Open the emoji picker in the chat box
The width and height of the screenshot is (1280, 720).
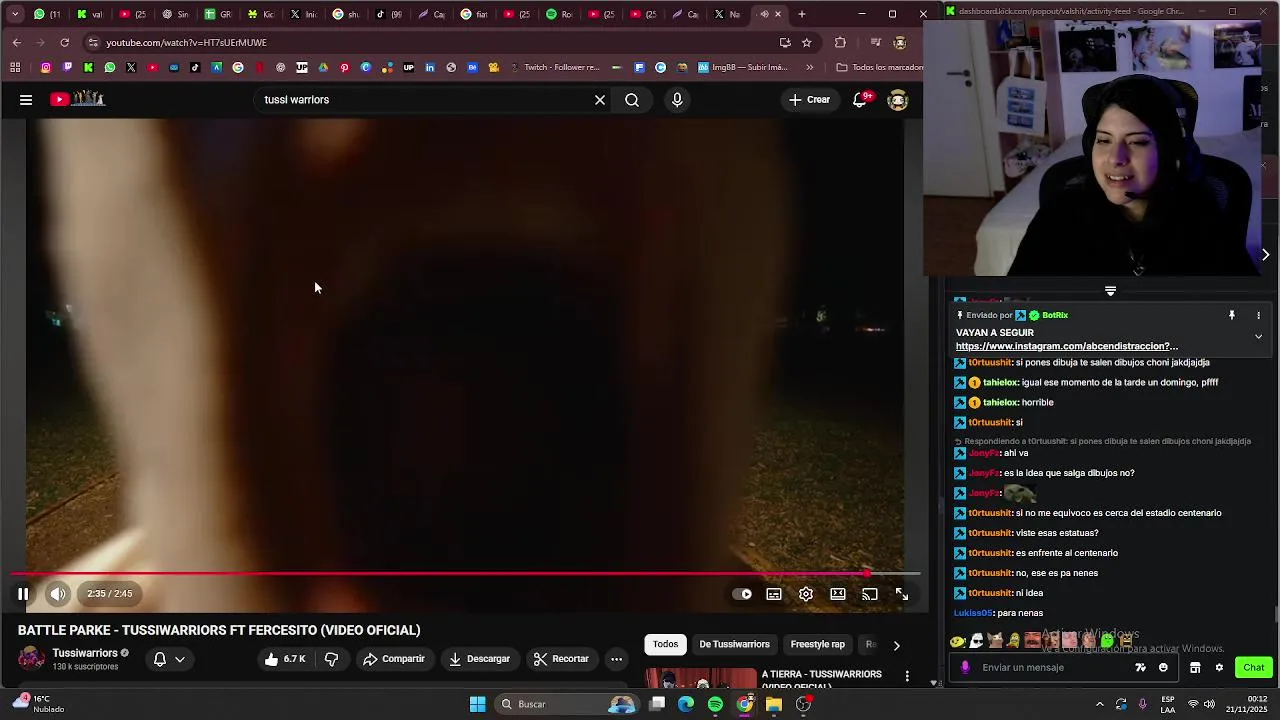(x=1163, y=668)
